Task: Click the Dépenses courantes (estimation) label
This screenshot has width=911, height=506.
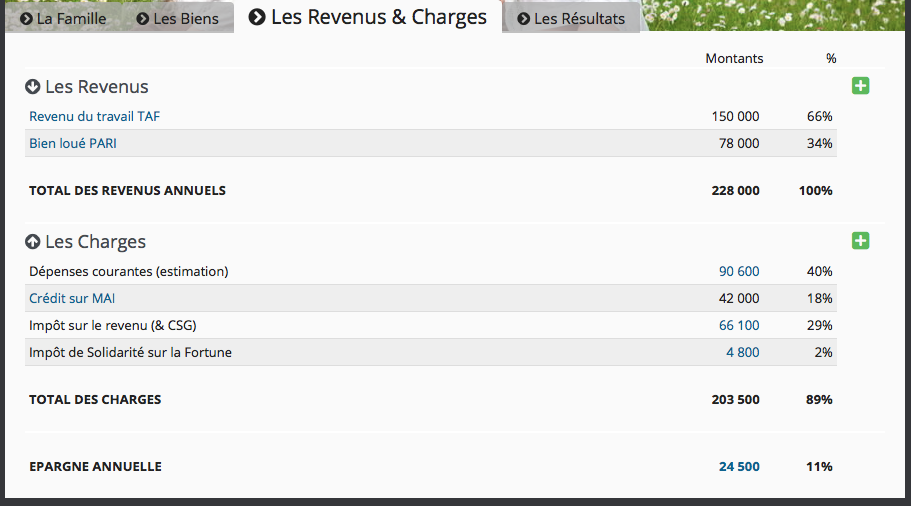Action: coord(128,271)
